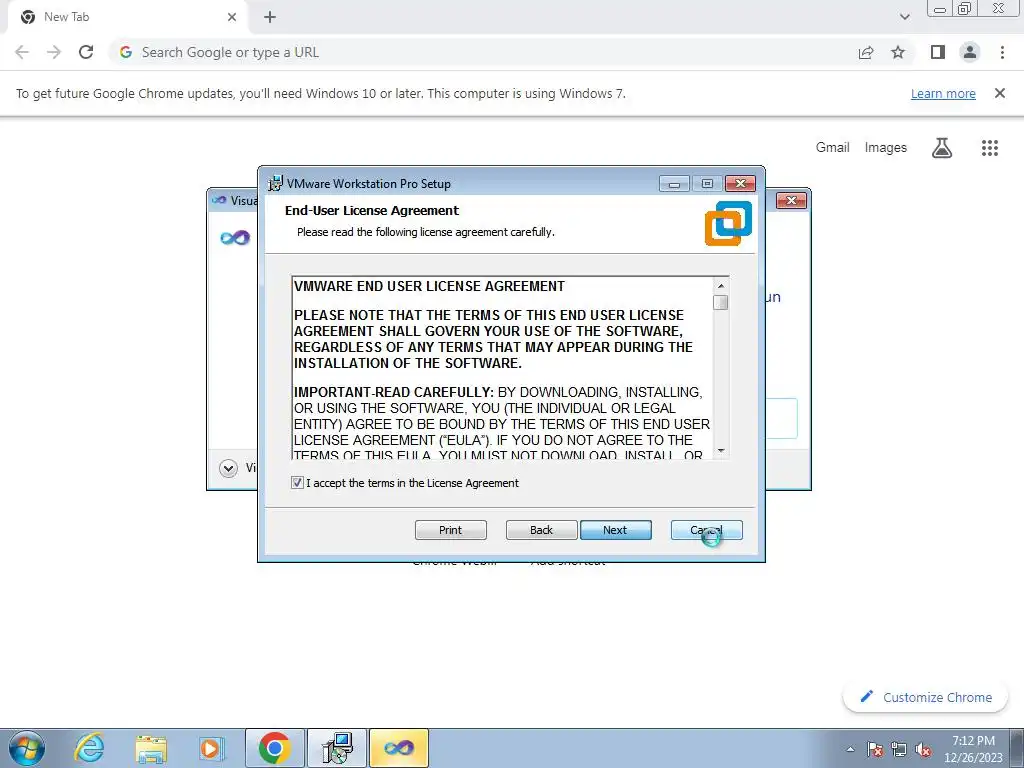Focus the Chrome address bar
Viewport: 1024px width, 768px height.
pos(483,52)
